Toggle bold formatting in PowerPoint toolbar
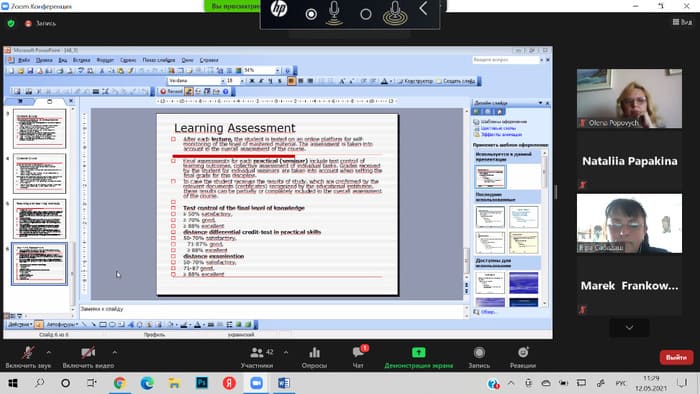 tap(252, 81)
